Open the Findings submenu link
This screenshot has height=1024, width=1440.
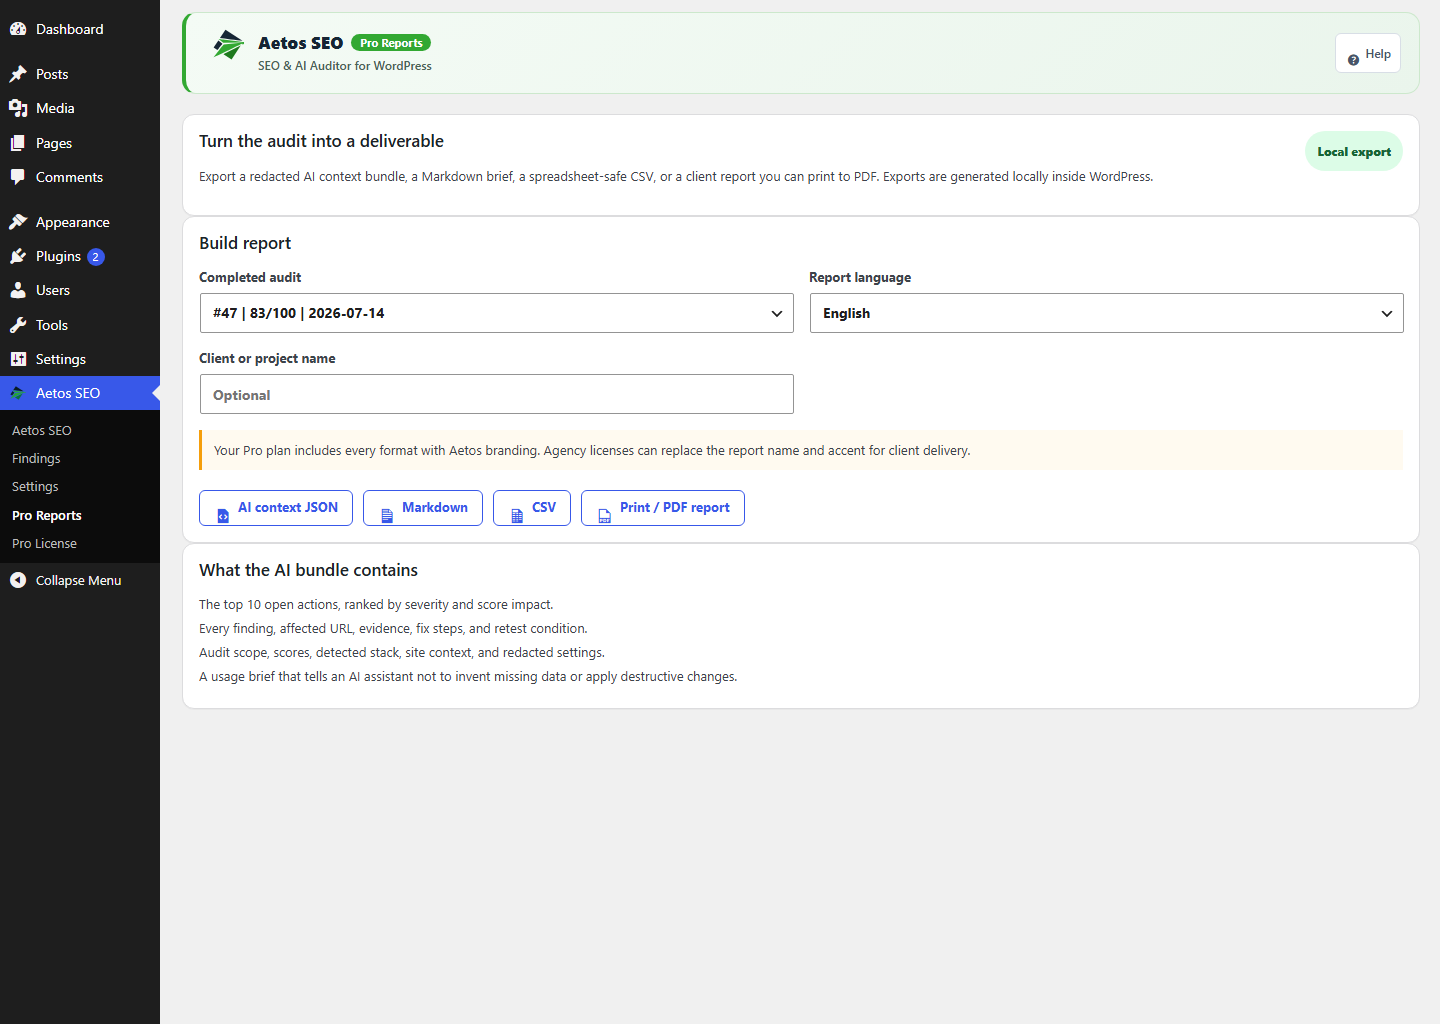(x=36, y=459)
